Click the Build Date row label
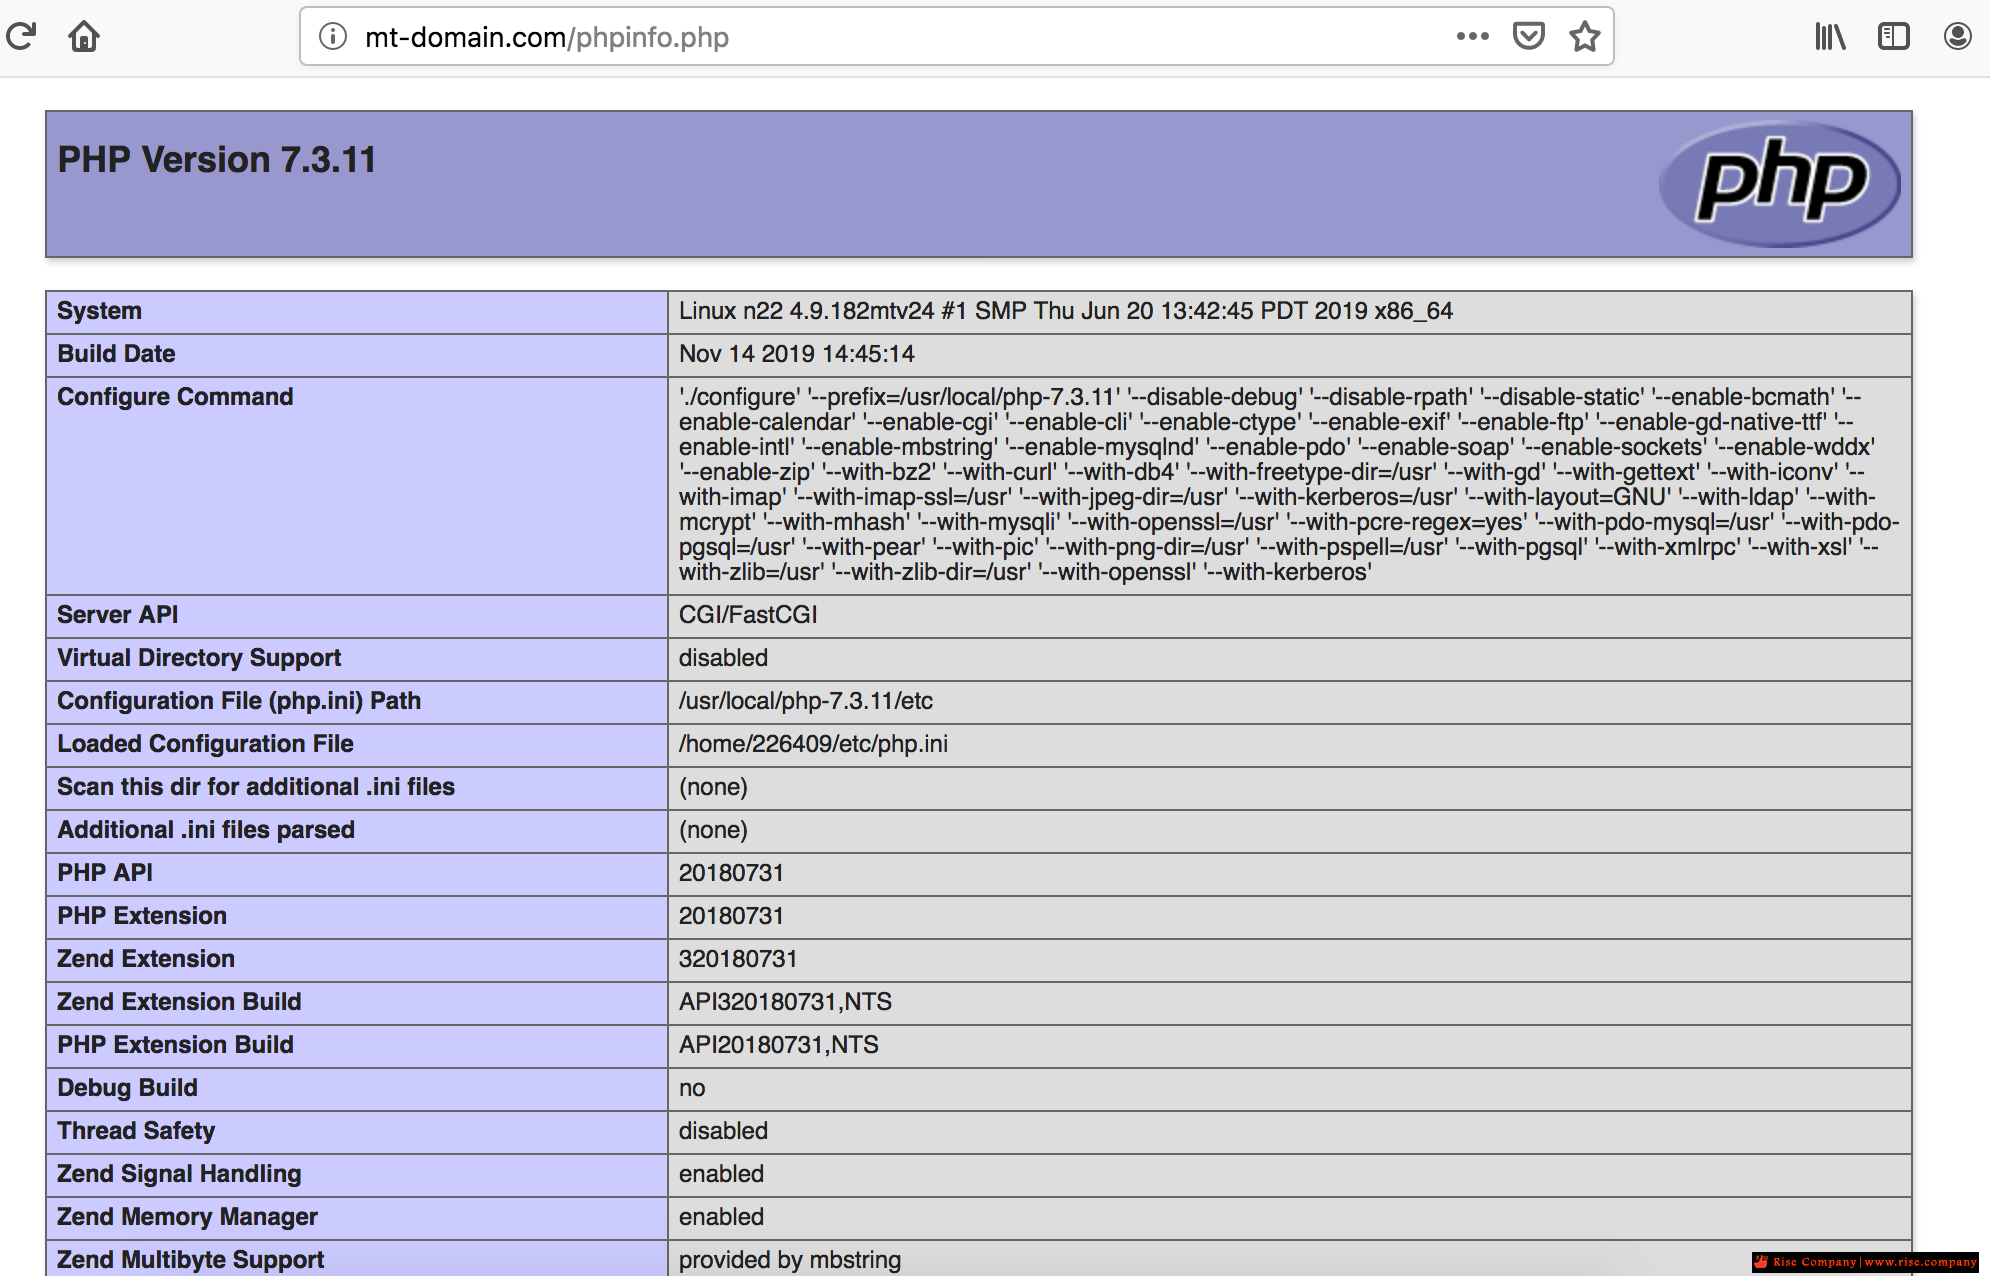The width and height of the screenshot is (1990, 1276). (x=116, y=354)
